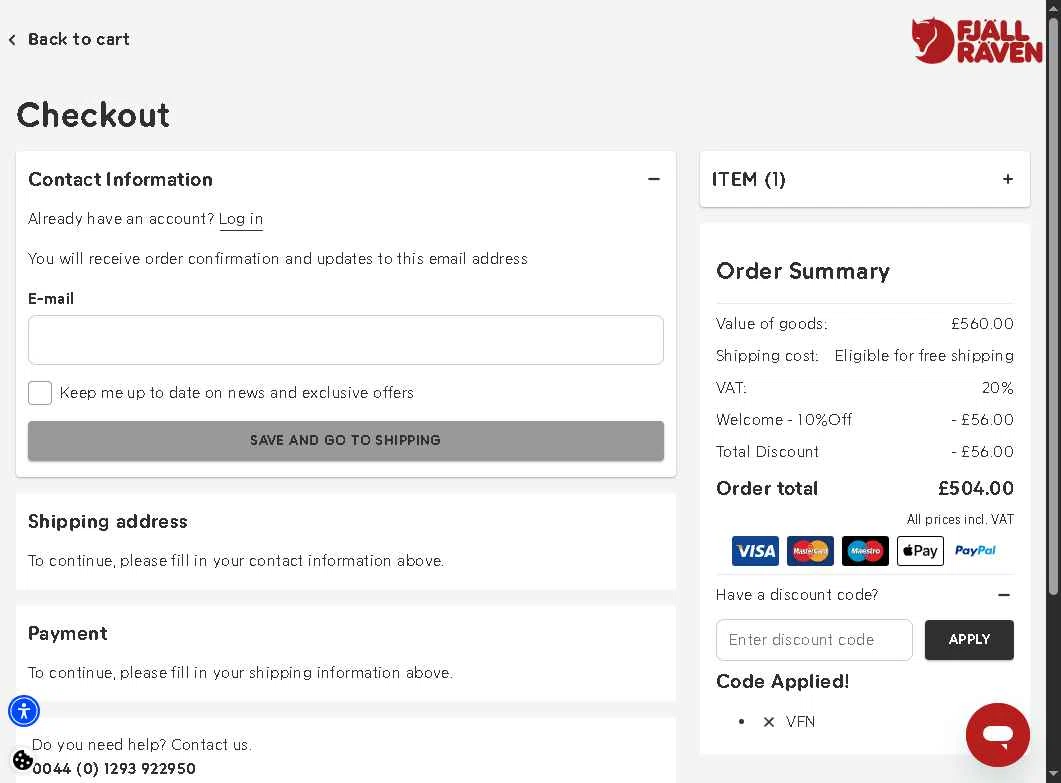Go back to cart

(78, 39)
